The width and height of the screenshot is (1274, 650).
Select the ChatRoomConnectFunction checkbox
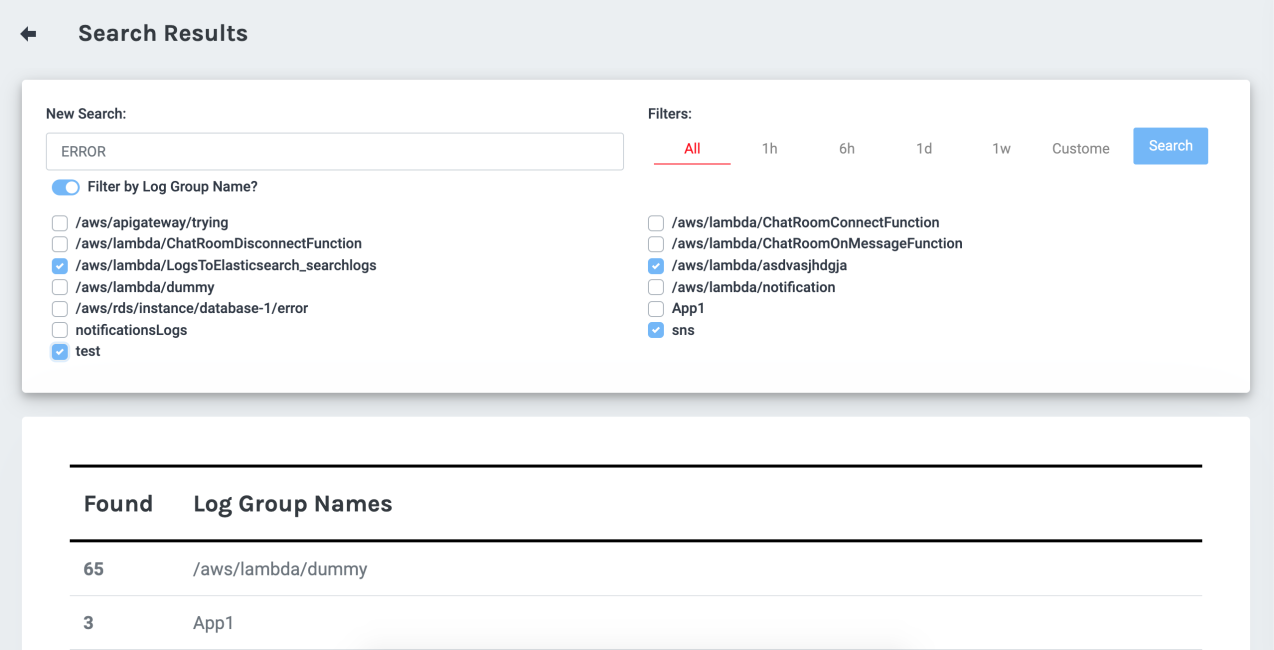point(656,223)
